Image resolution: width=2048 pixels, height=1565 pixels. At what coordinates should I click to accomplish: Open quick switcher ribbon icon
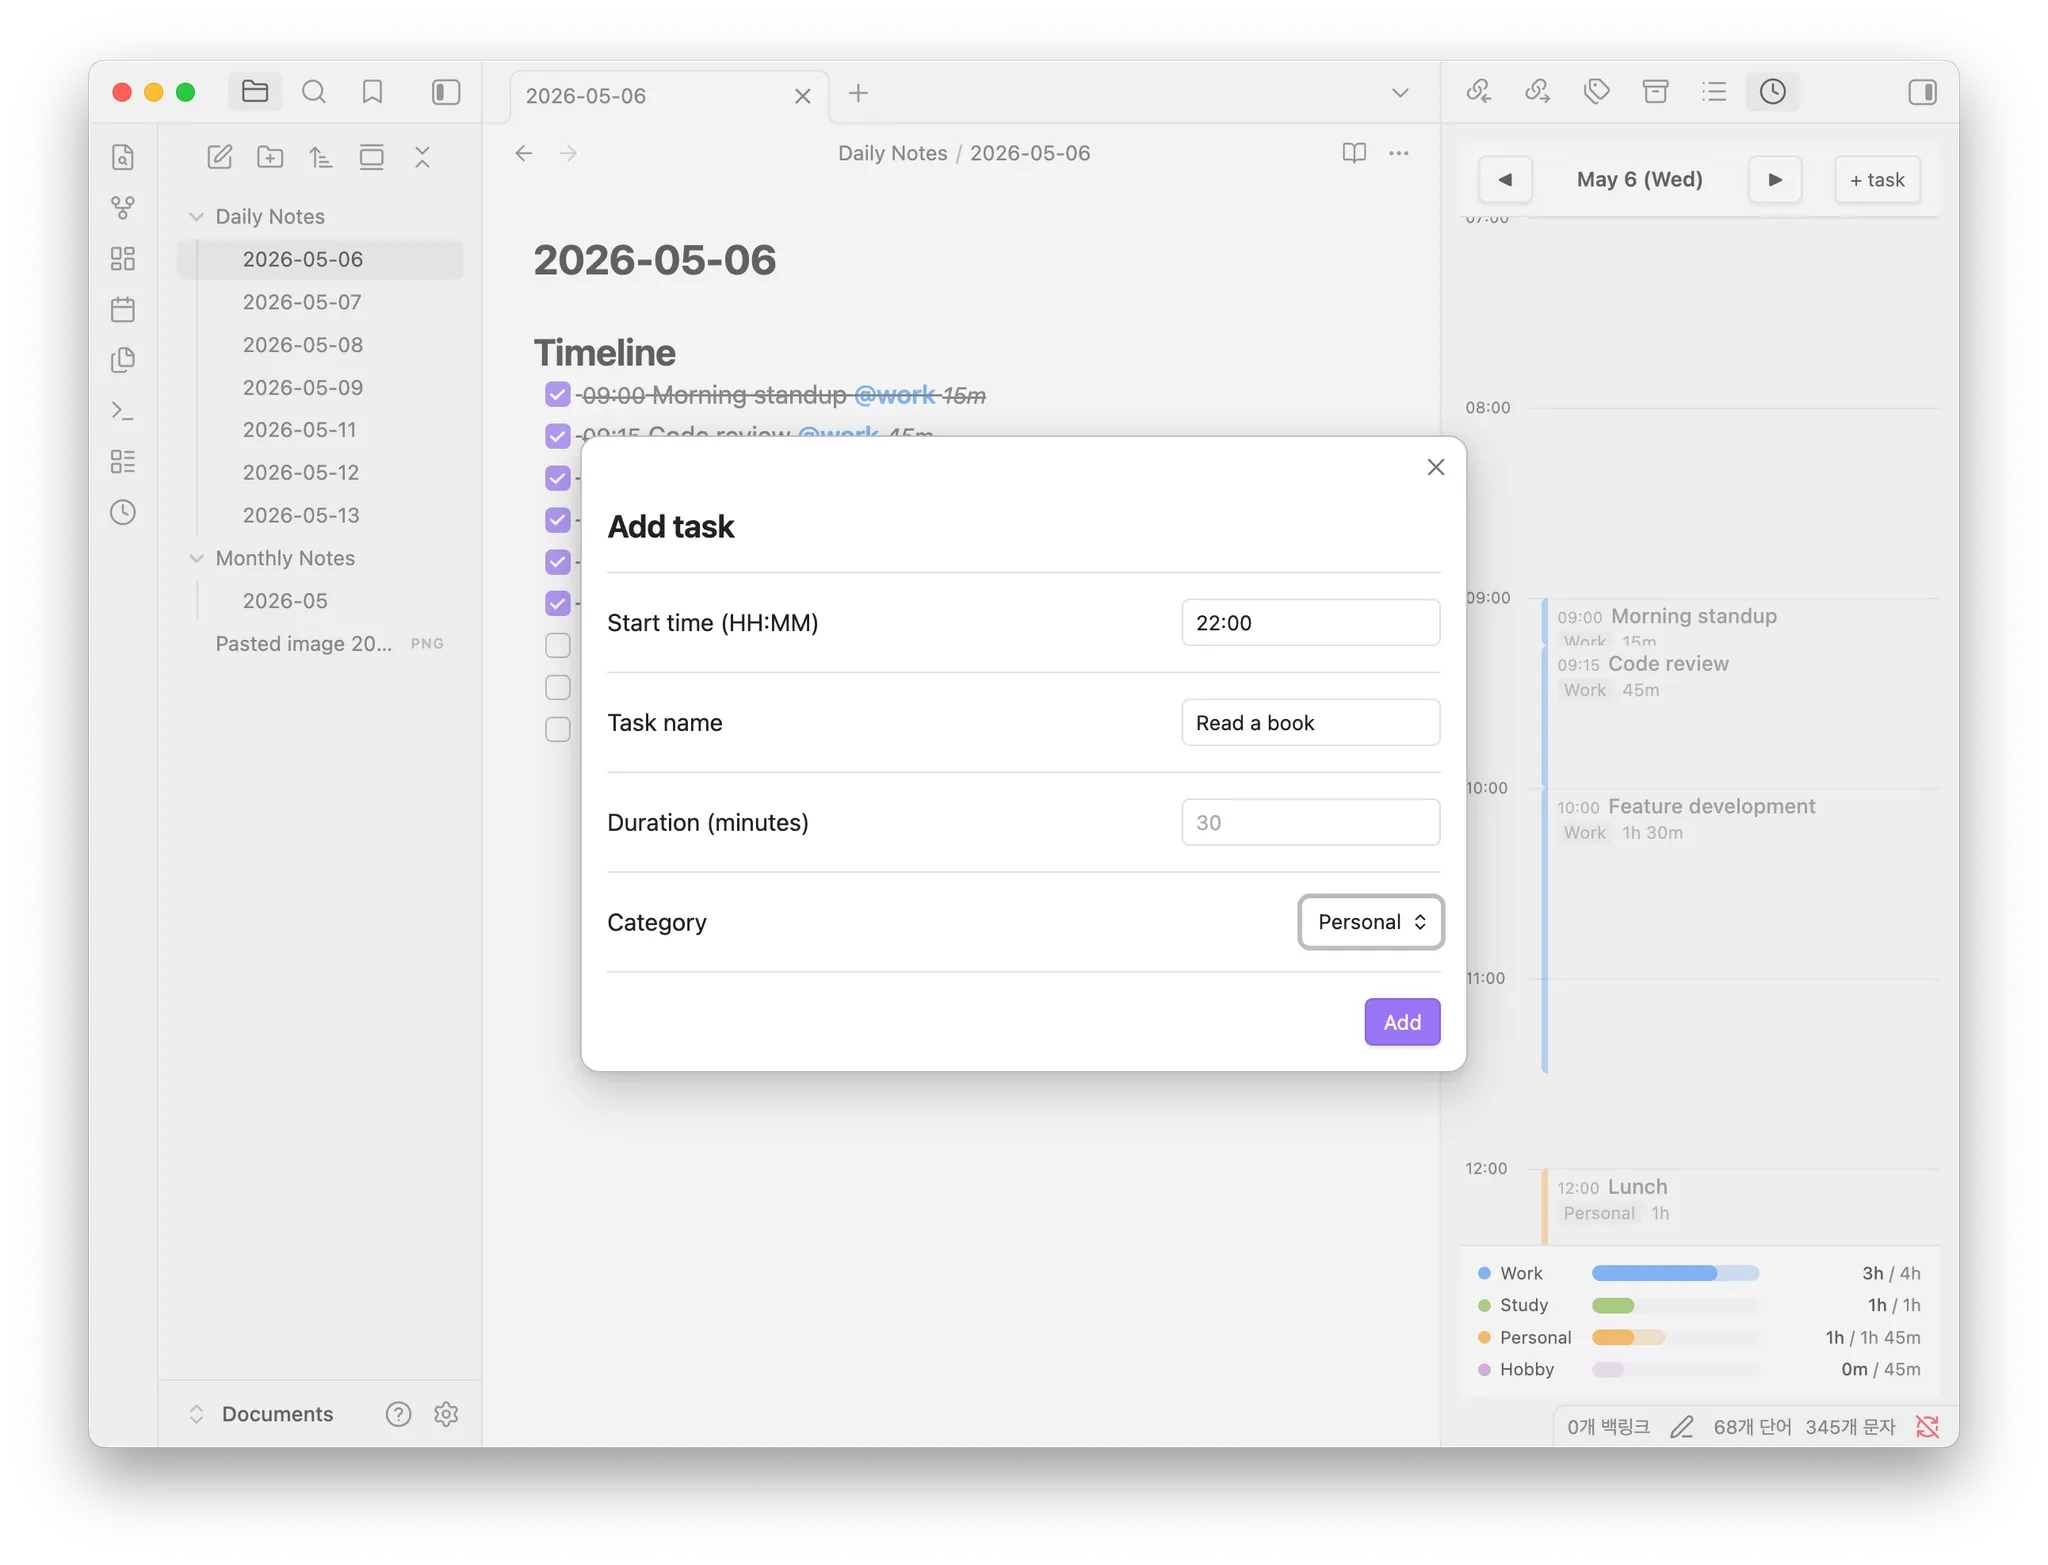[x=123, y=157]
